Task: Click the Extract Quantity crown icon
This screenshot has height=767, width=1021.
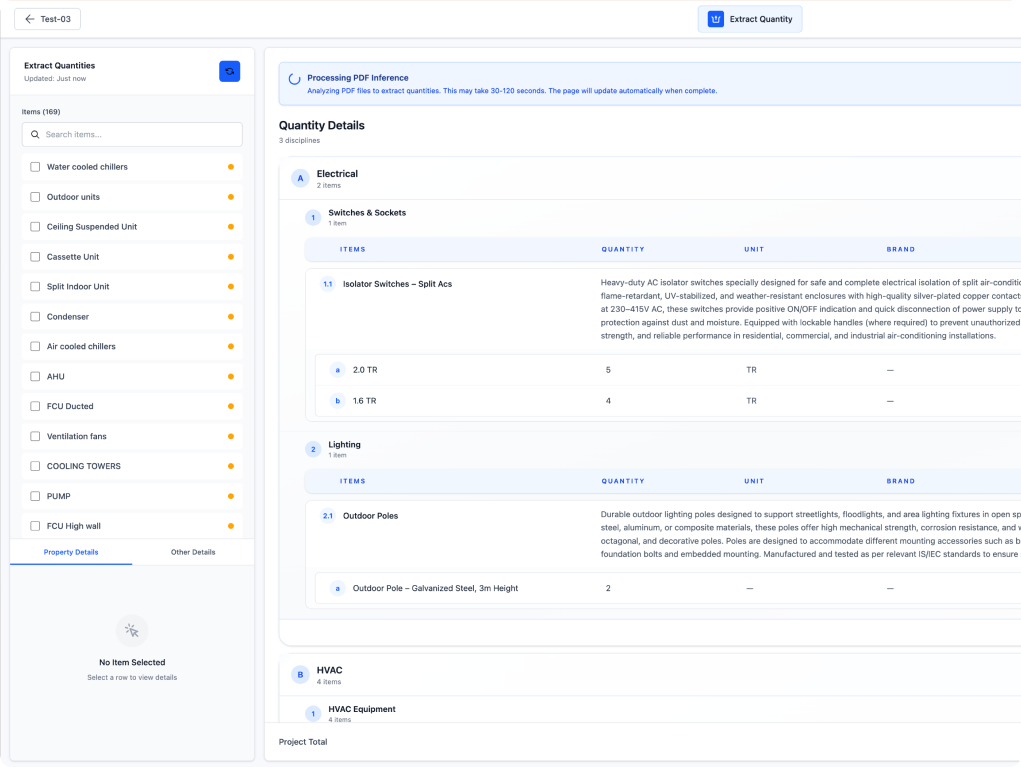Action: 715,19
